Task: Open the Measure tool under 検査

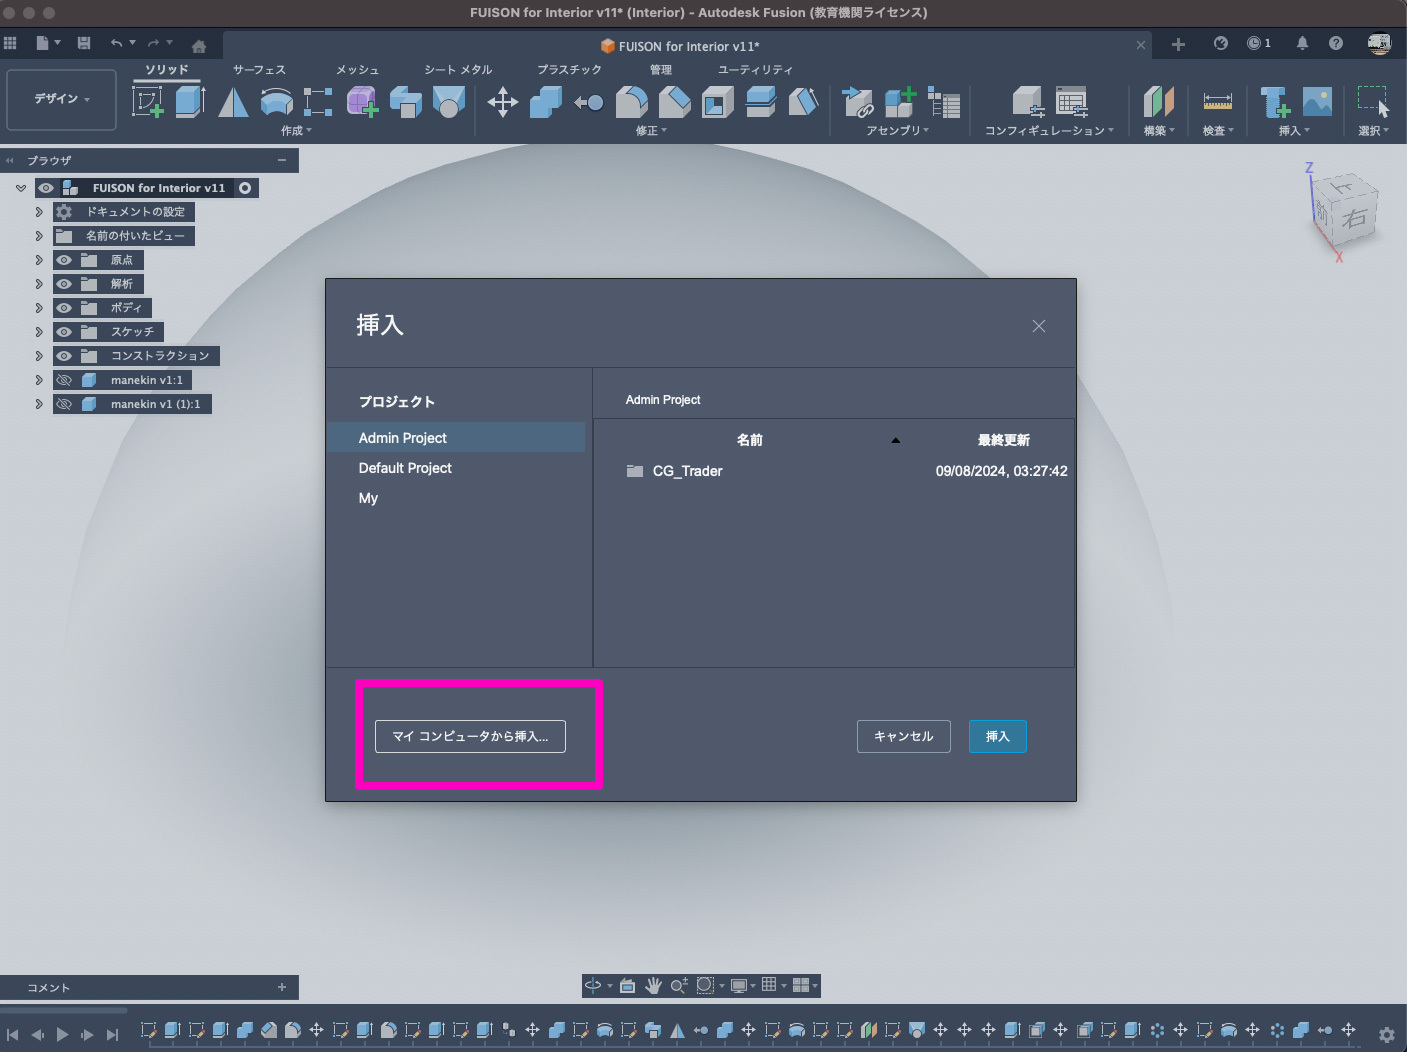Action: [1217, 102]
